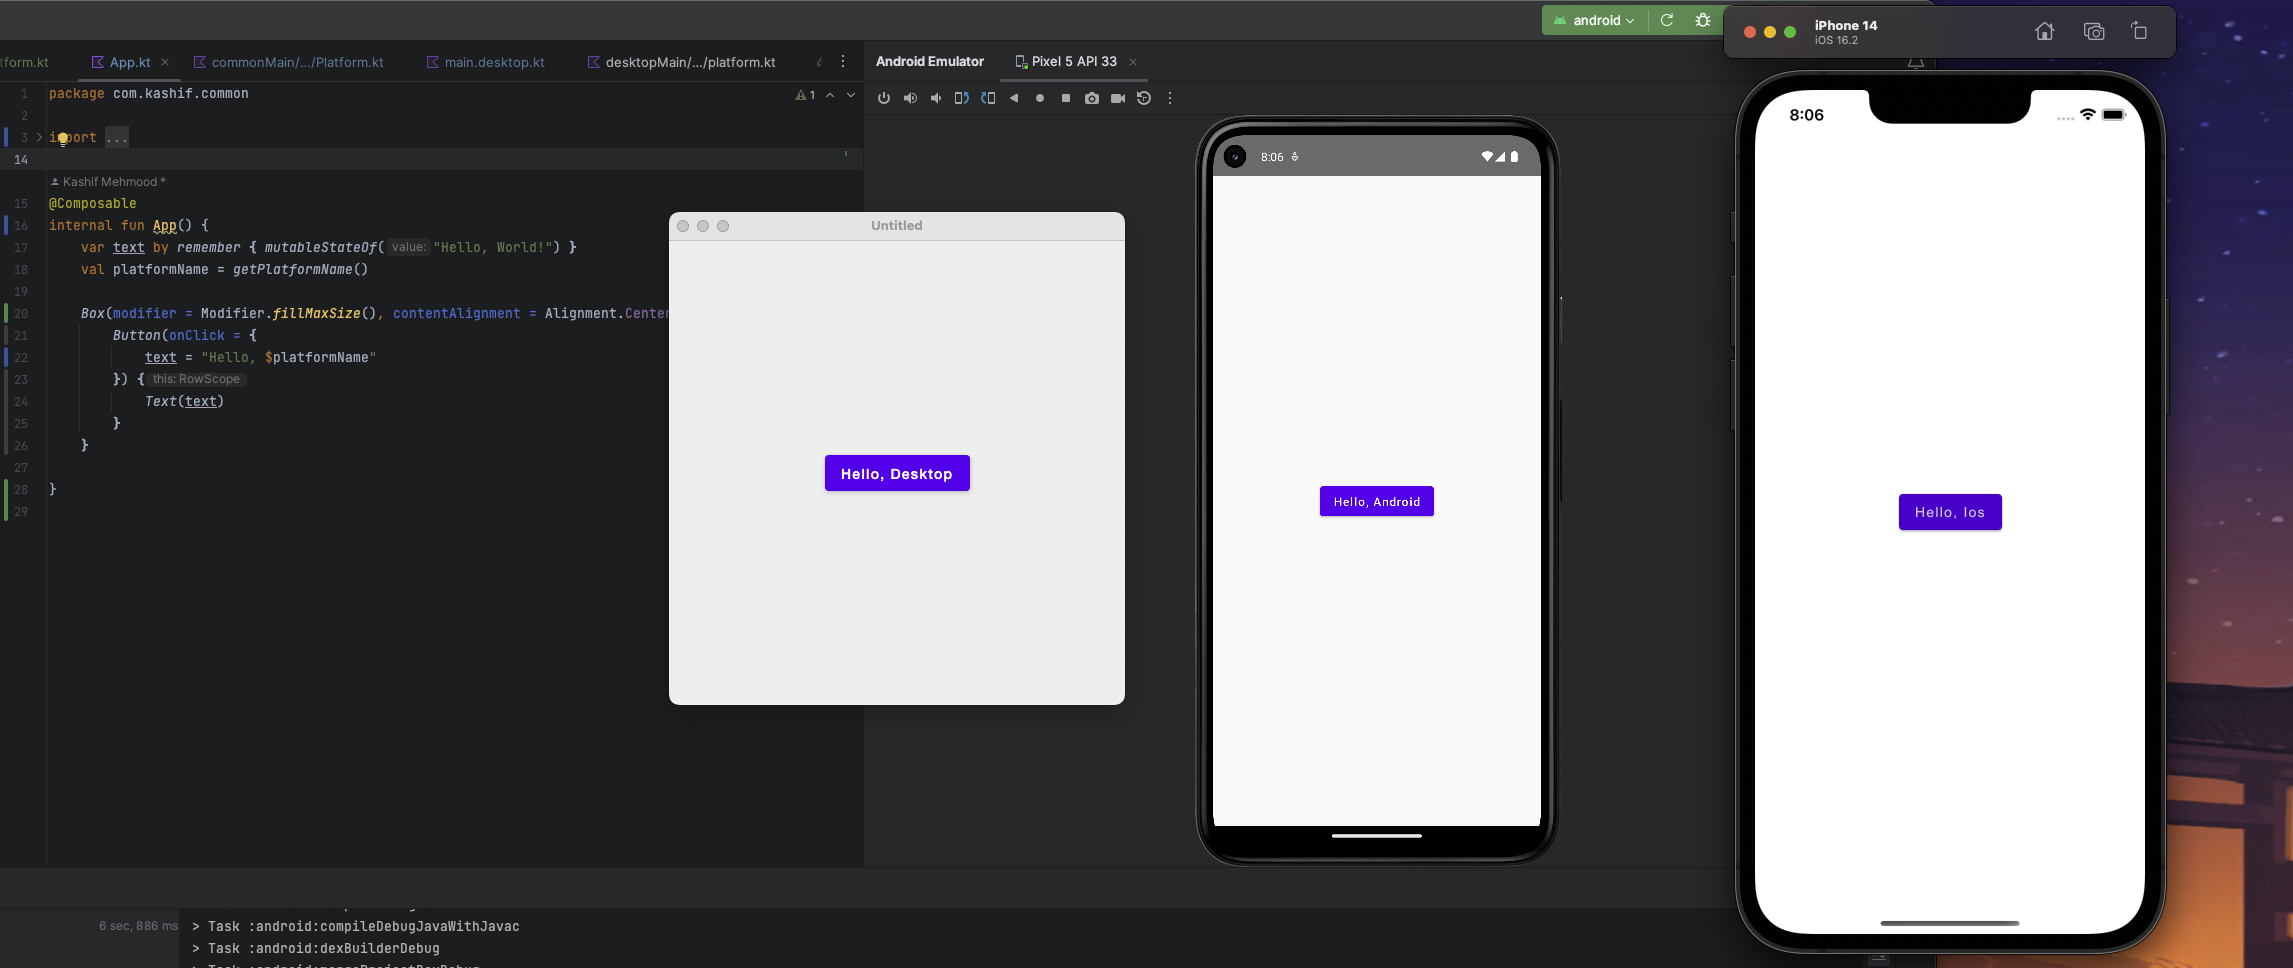Go to previous highlighted error arrow
The height and width of the screenshot is (968, 2293).
(830, 95)
